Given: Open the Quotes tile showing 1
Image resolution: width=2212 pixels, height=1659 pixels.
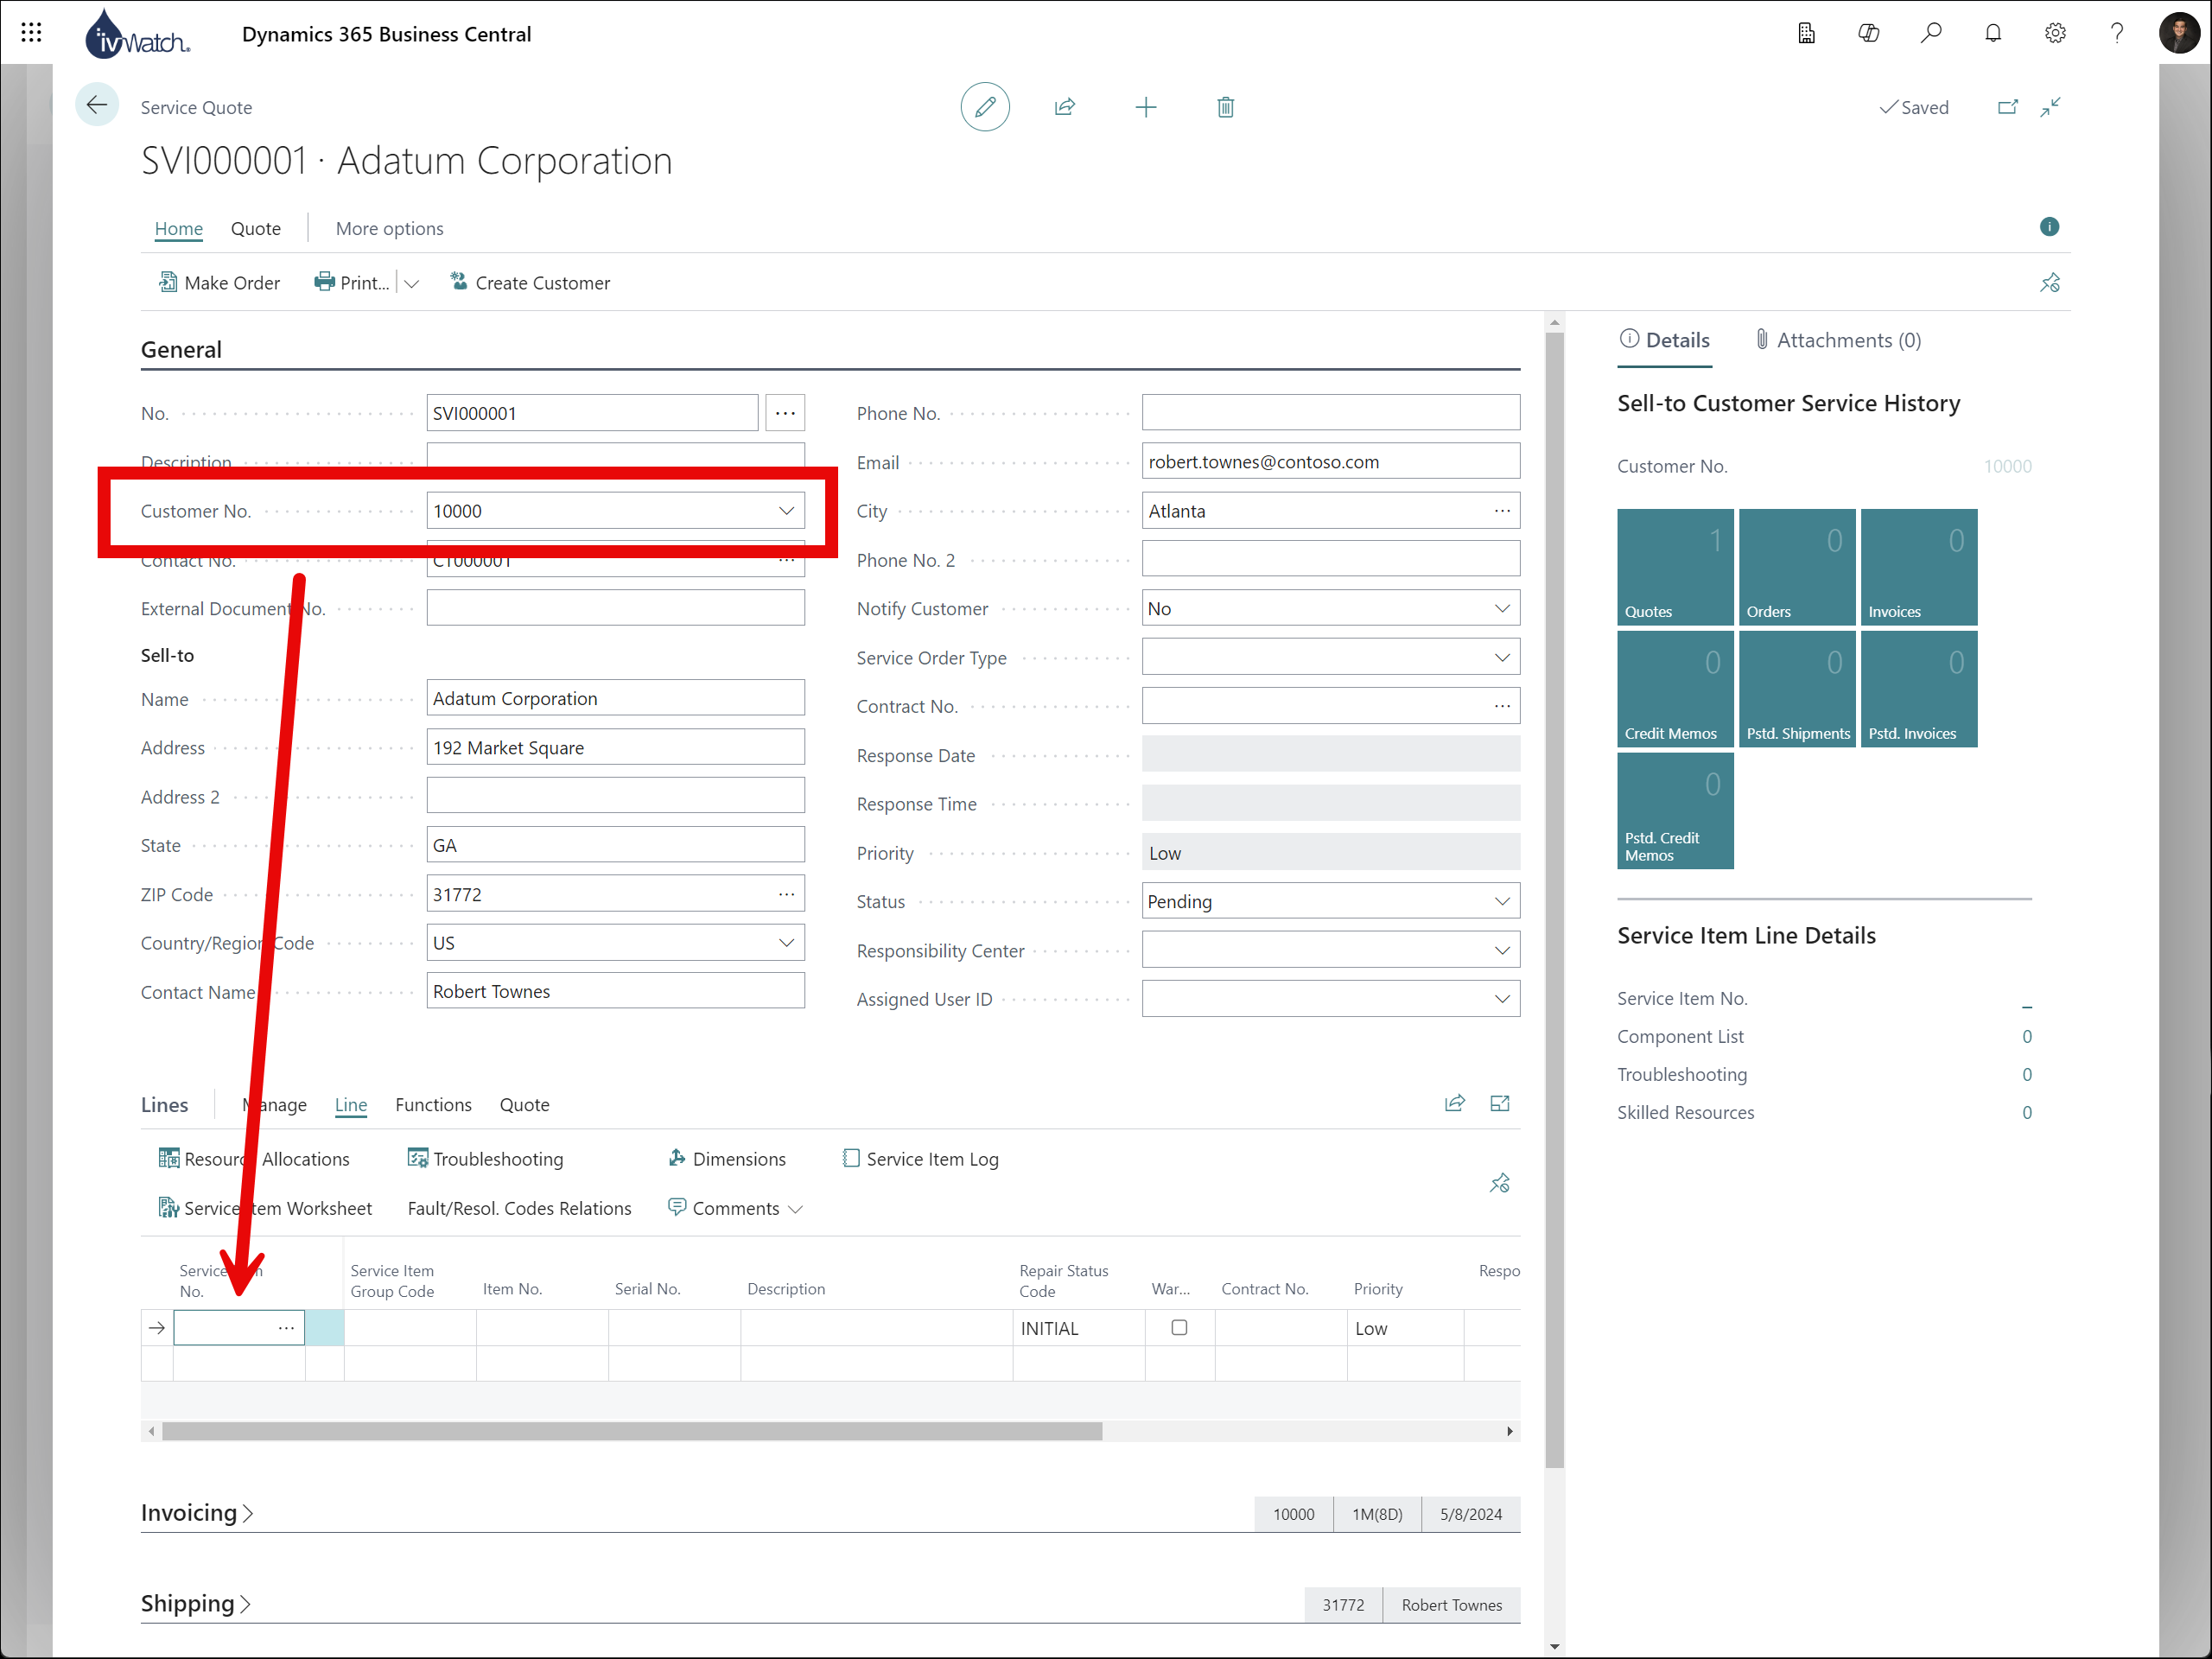Looking at the screenshot, I should [1675, 567].
